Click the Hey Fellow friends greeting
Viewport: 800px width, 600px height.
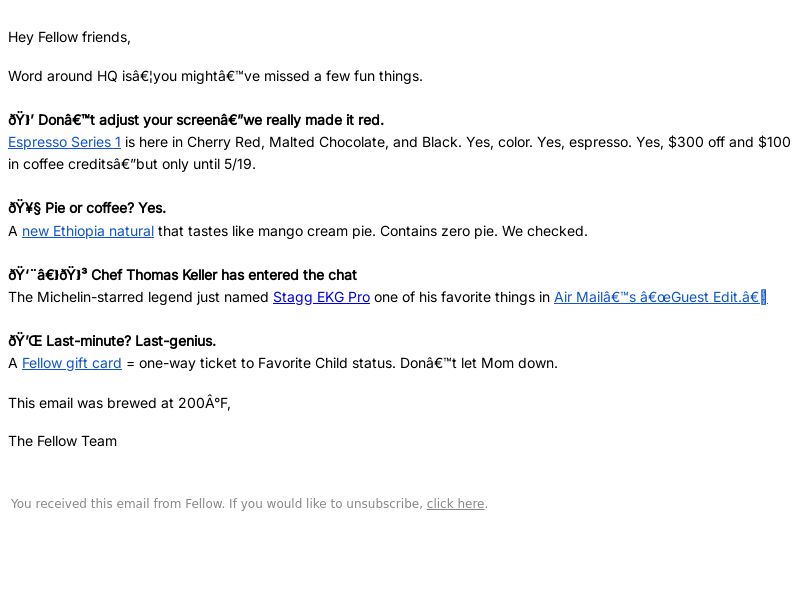69,37
